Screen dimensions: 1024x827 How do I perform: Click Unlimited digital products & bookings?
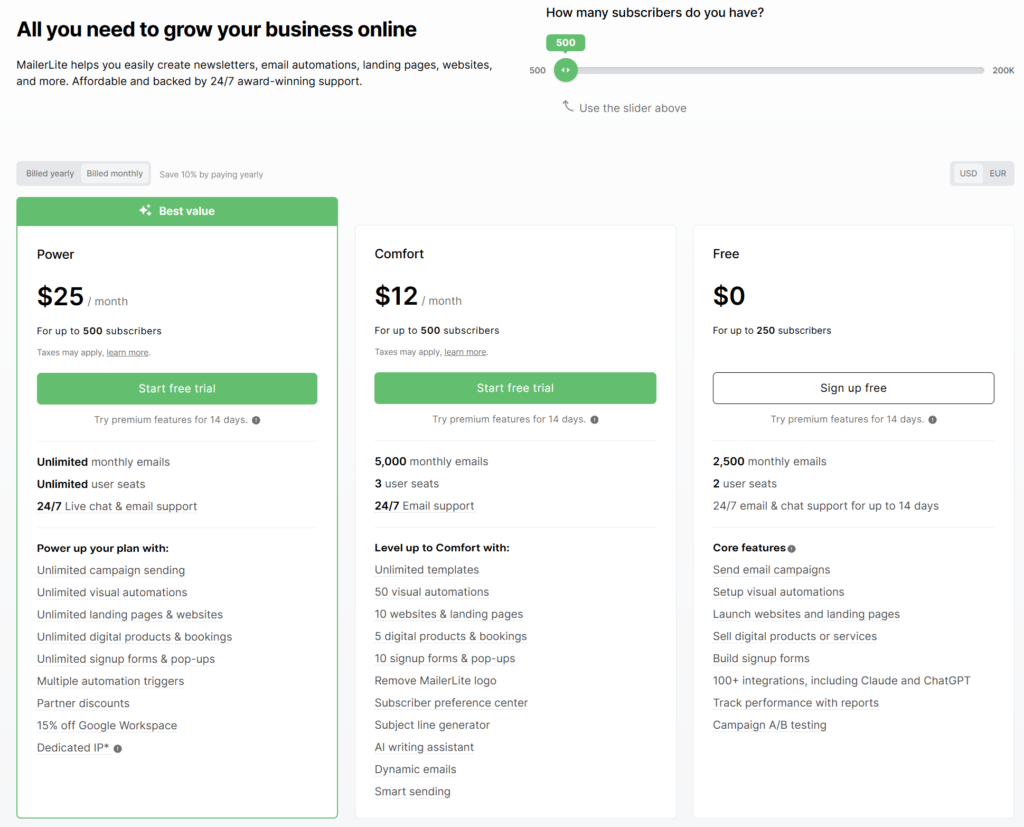click(135, 637)
